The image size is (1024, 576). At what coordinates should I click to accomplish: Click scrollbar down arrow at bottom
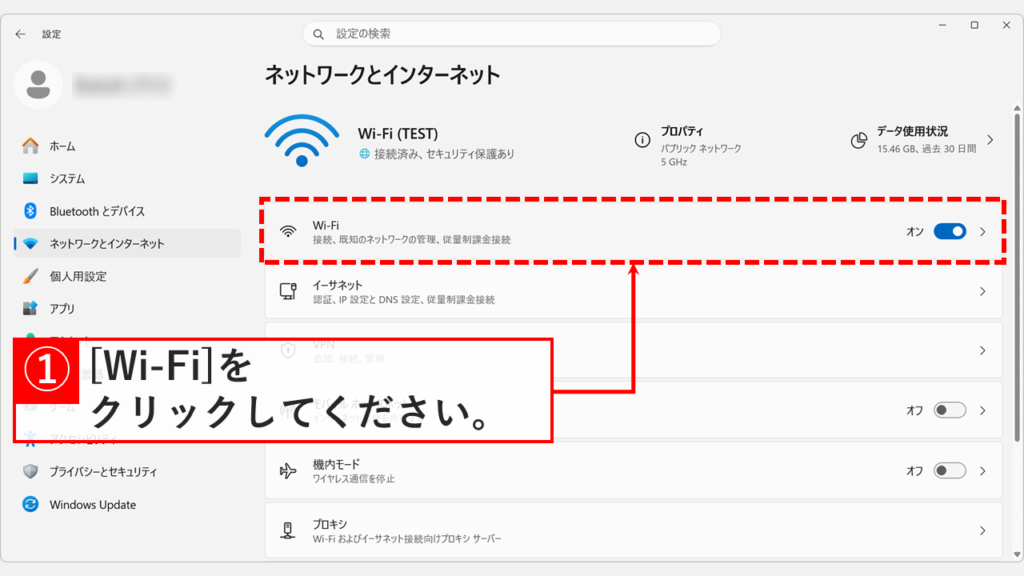(x=1017, y=554)
